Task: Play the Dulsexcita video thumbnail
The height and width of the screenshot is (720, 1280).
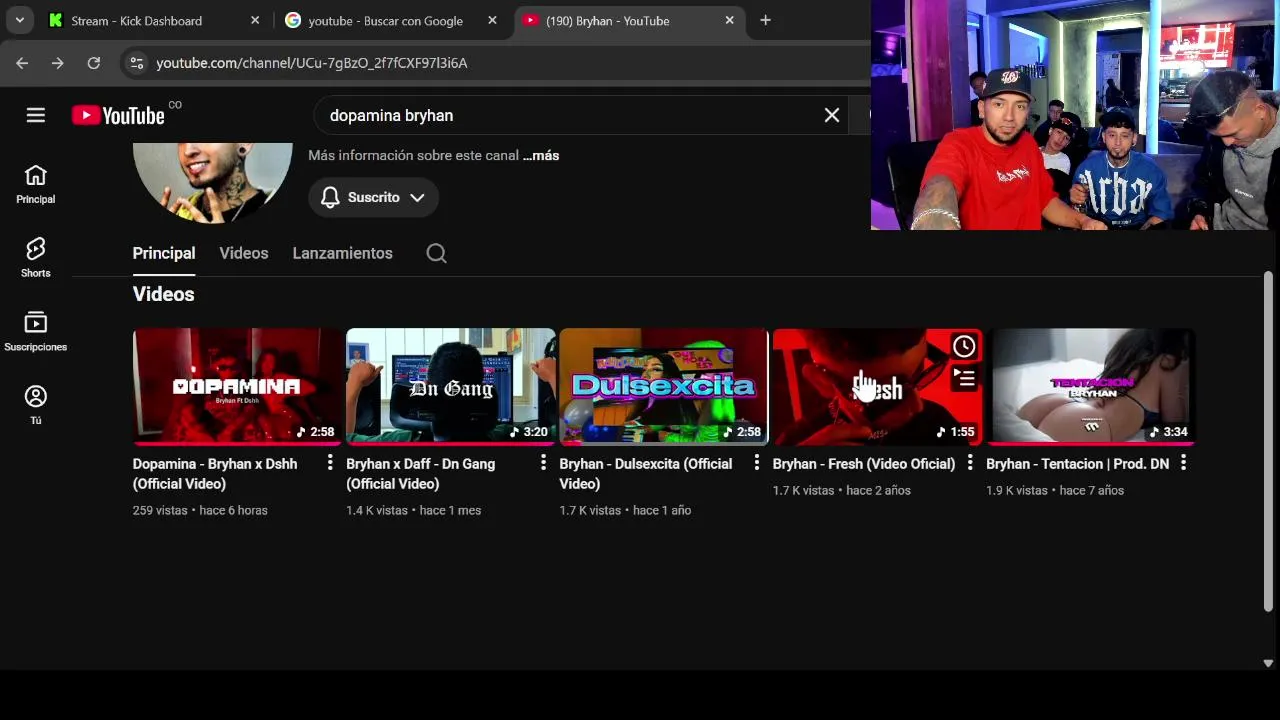Action: (x=664, y=386)
